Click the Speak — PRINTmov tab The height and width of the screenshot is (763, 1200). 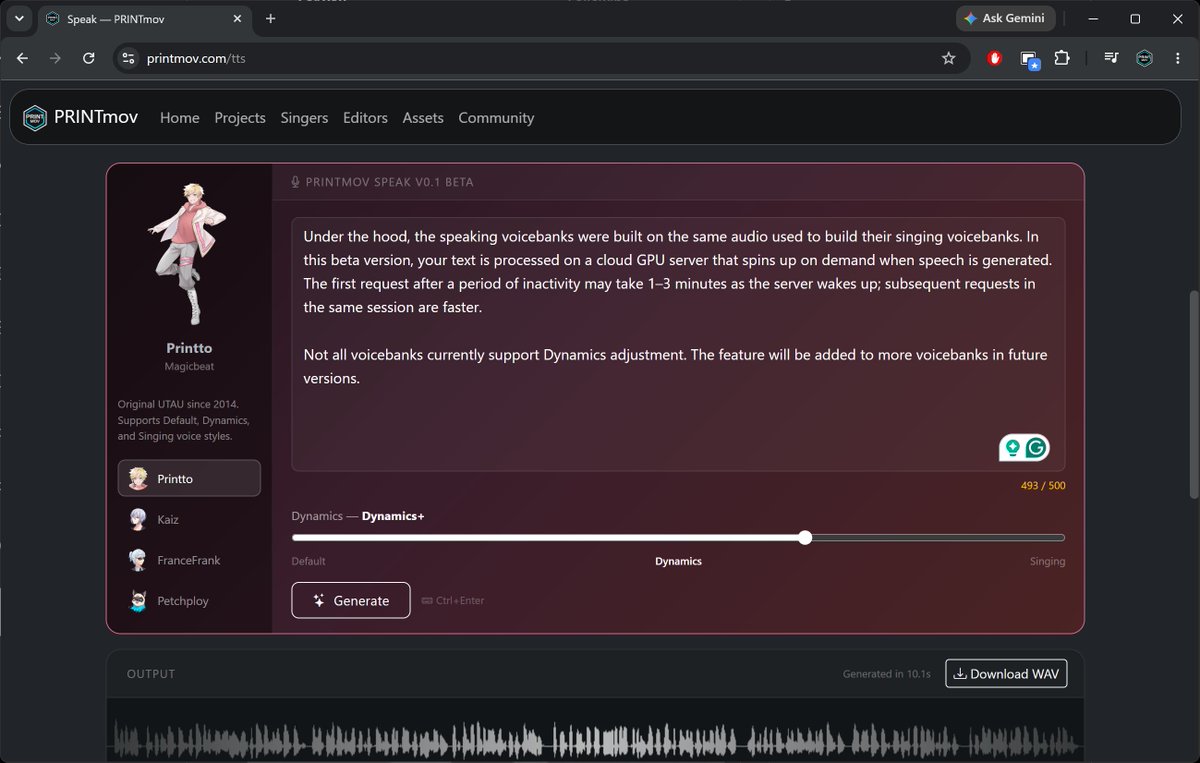coord(145,19)
